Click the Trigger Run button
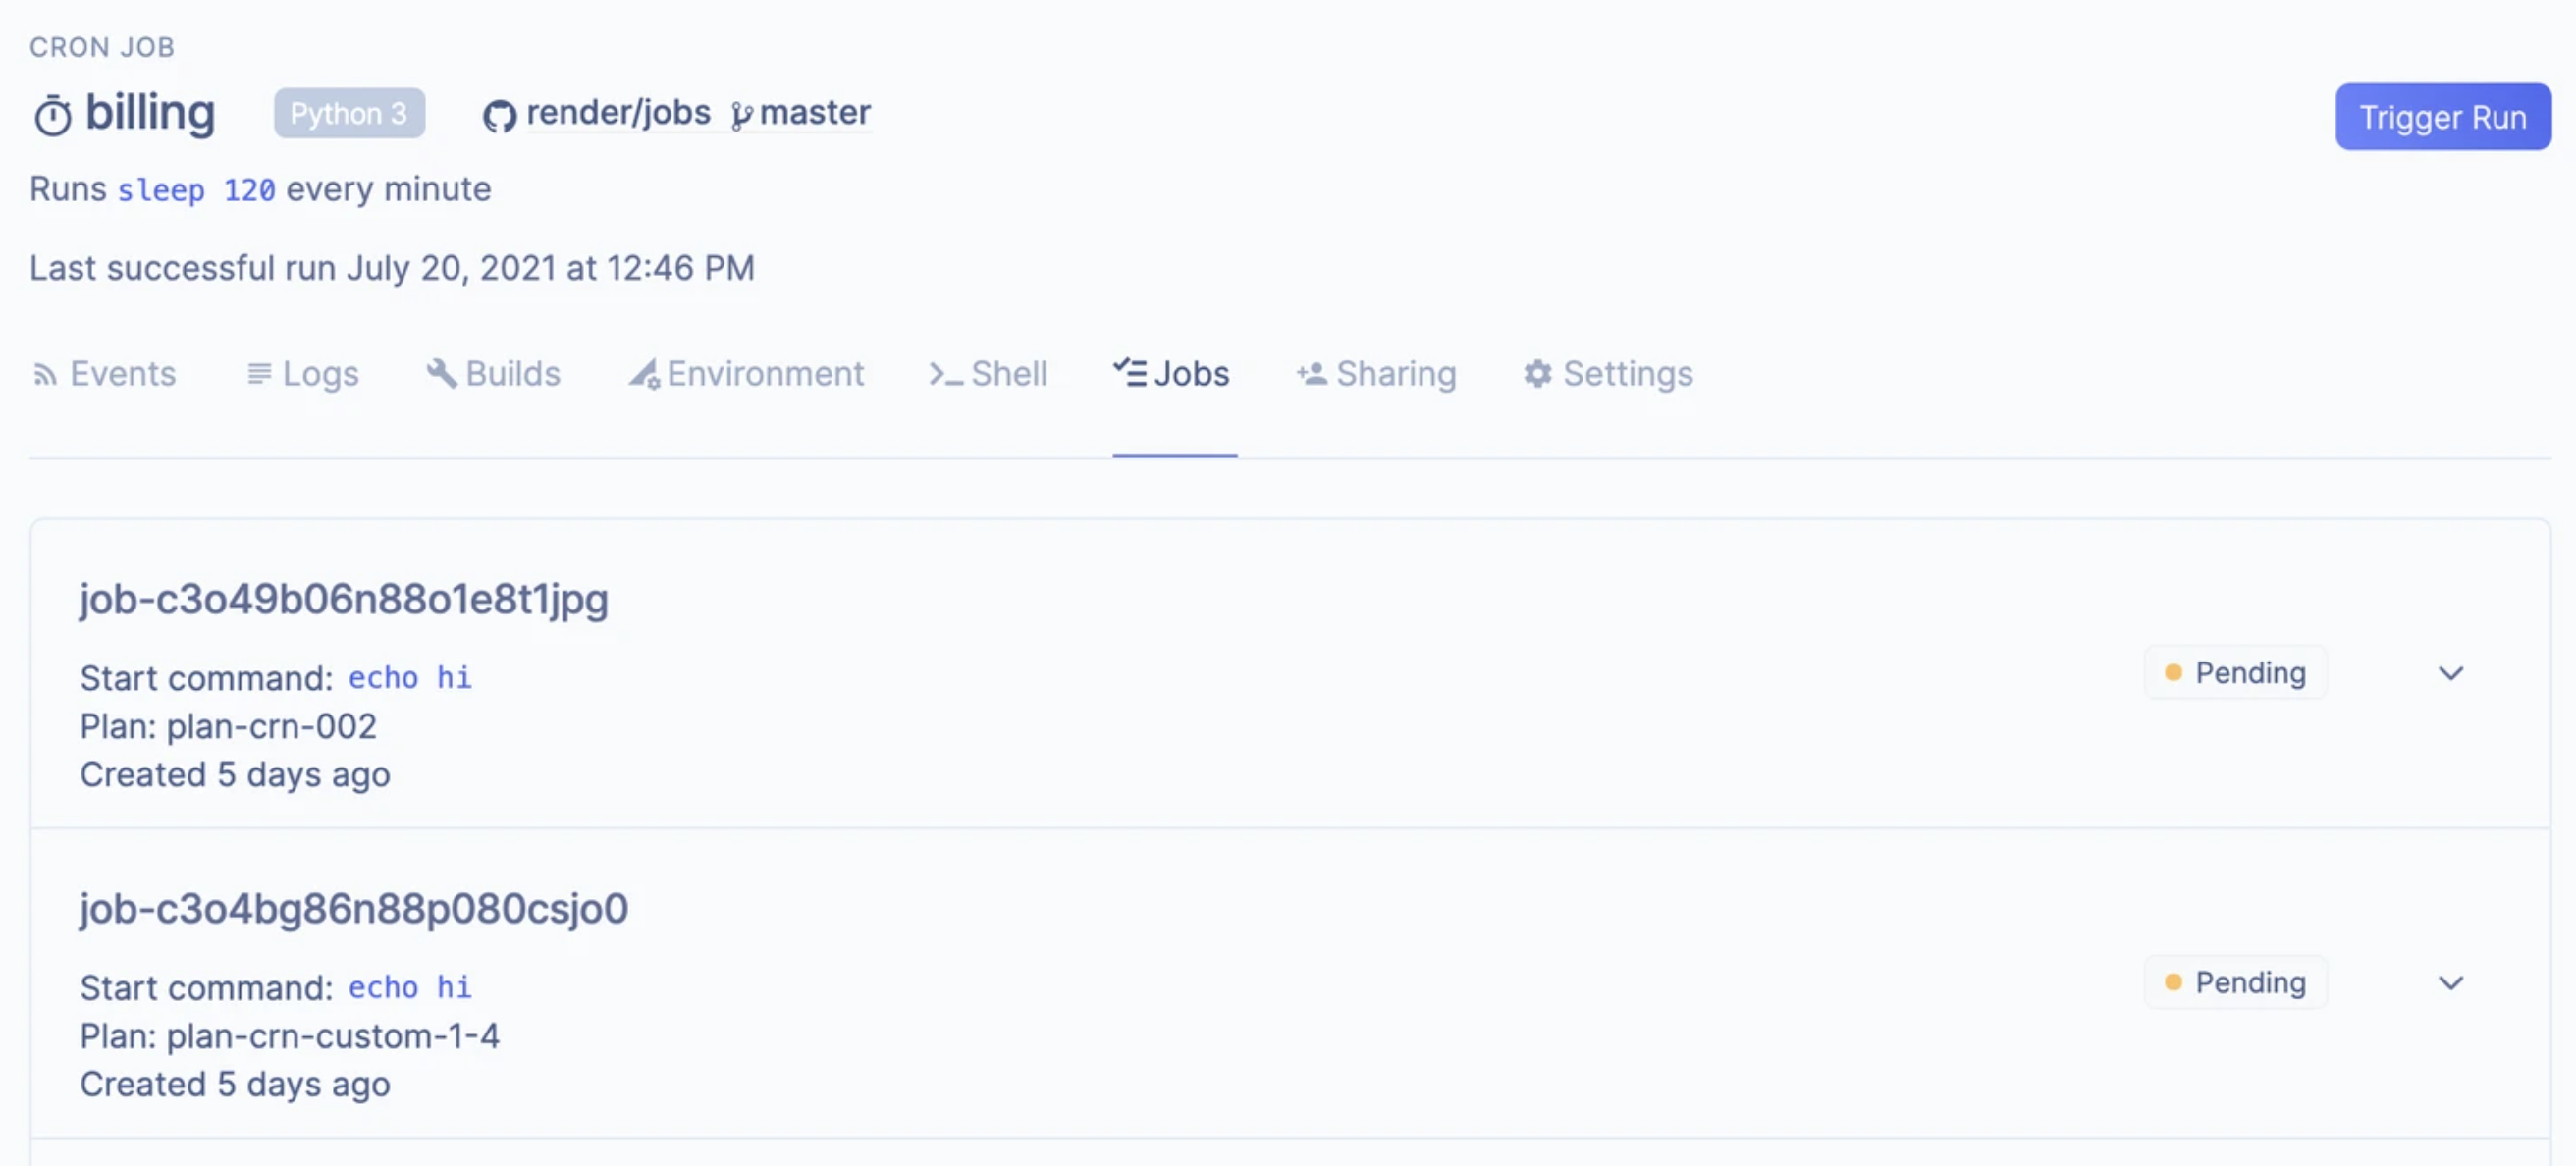 (2442, 117)
